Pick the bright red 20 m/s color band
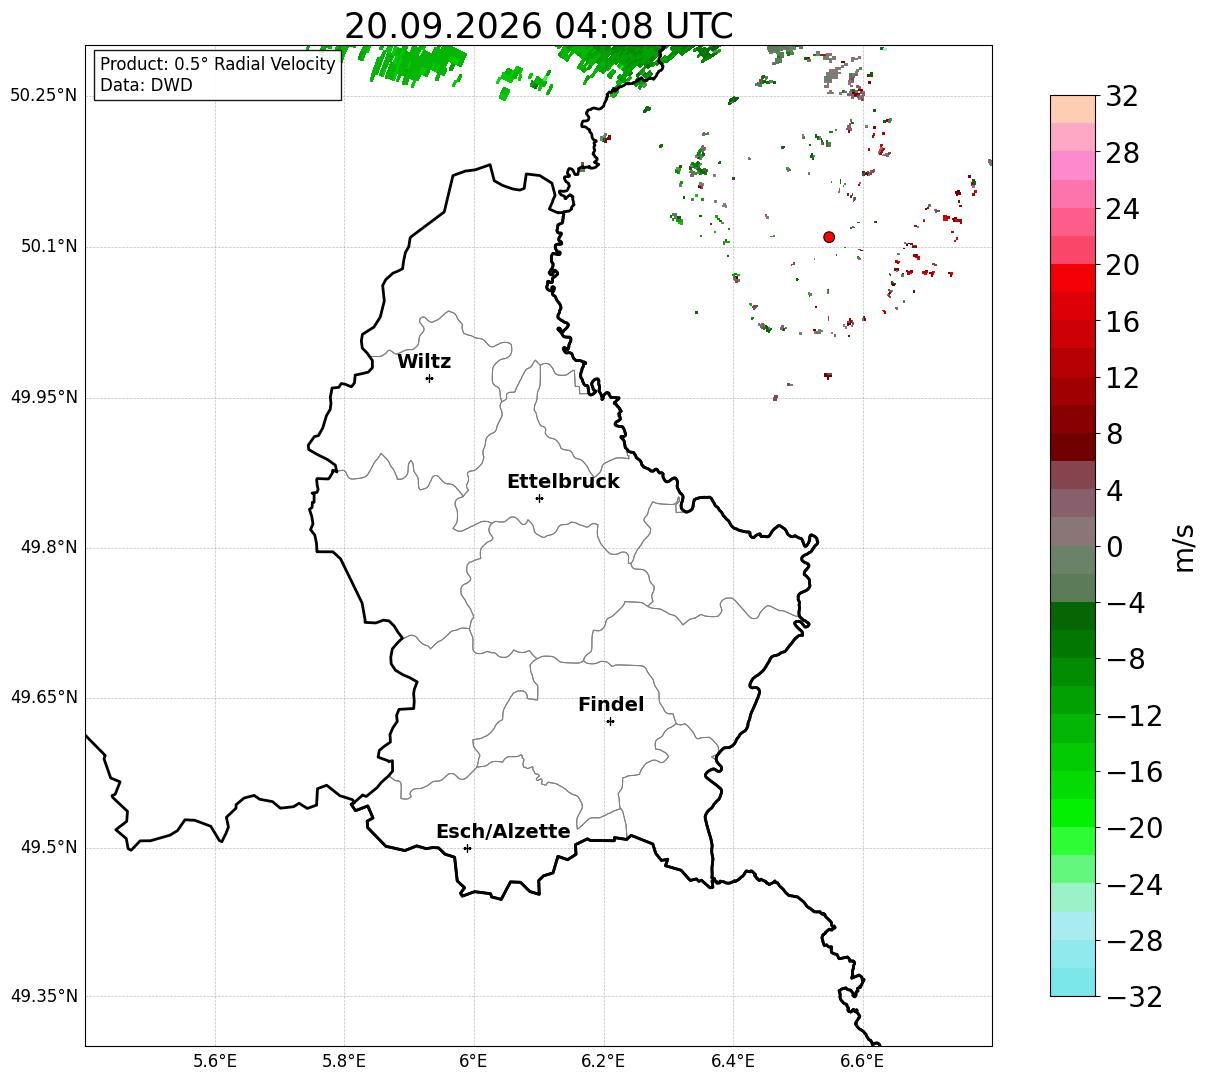The width and height of the screenshot is (1207, 1081). click(1073, 278)
